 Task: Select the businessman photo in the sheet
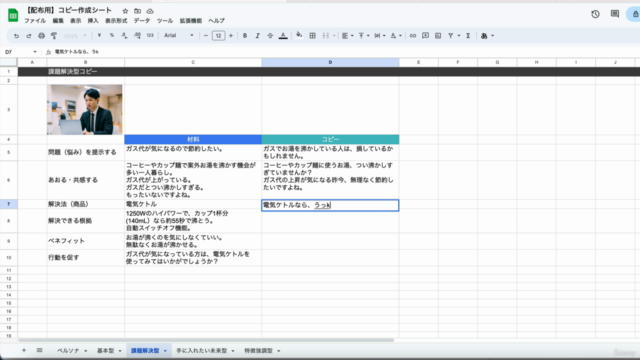click(x=84, y=109)
